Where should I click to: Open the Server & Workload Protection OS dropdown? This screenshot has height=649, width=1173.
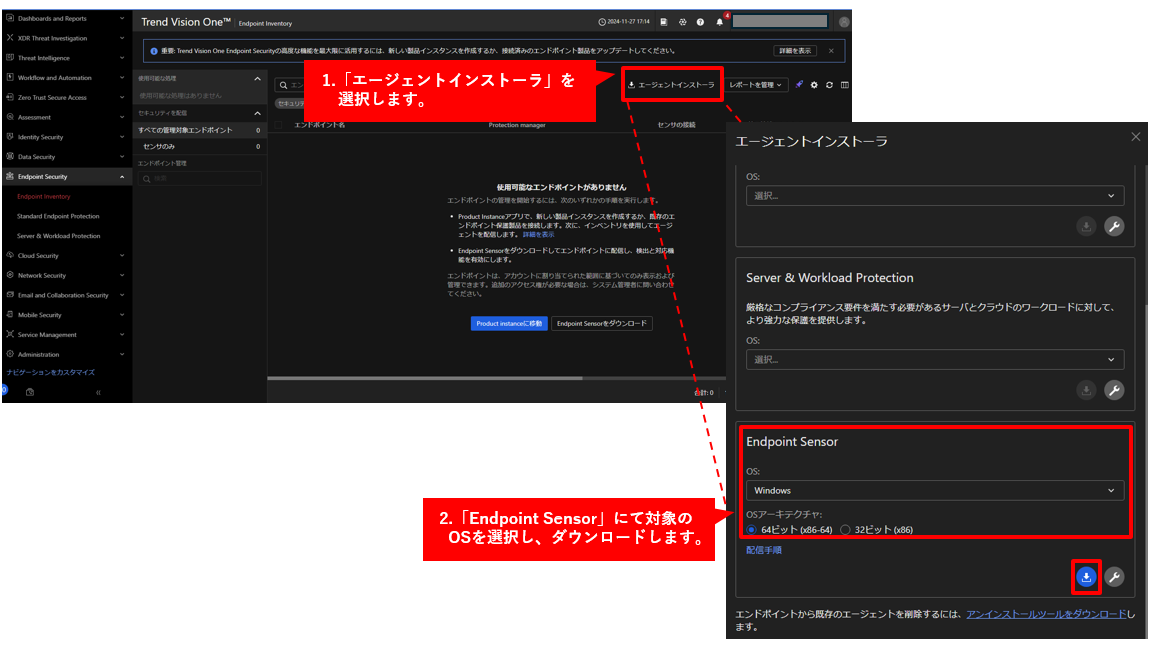(934, 359)
